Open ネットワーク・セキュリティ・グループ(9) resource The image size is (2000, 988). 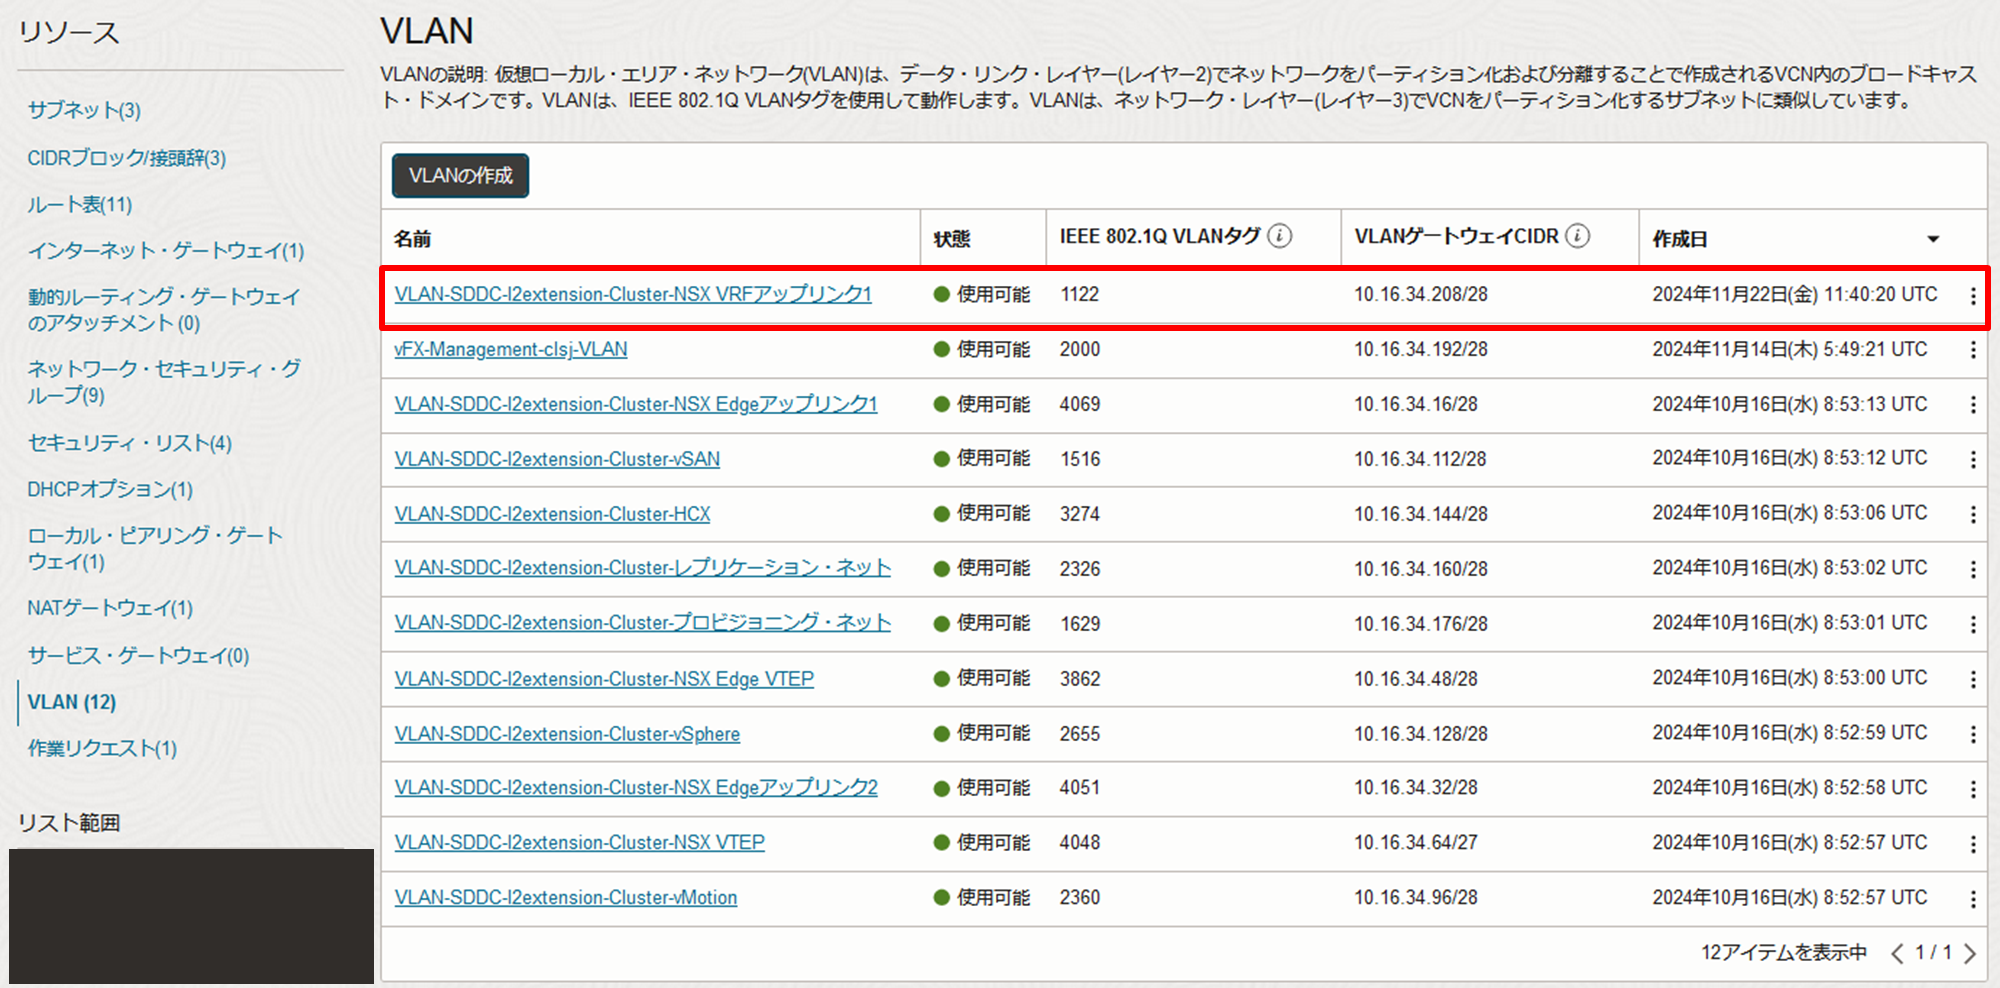[164, 382]
